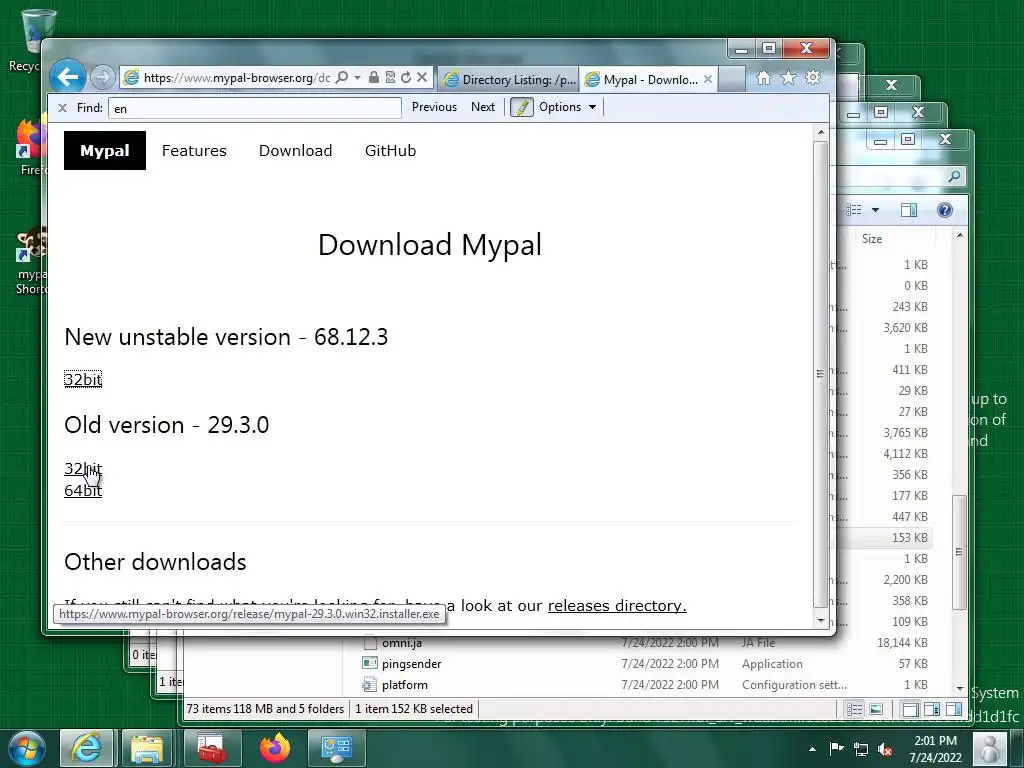Image resolution: width=1024 pixels, height=768 pixels.
Task: Open the clock showing 2:01 PM
Action: coord(935,748)
